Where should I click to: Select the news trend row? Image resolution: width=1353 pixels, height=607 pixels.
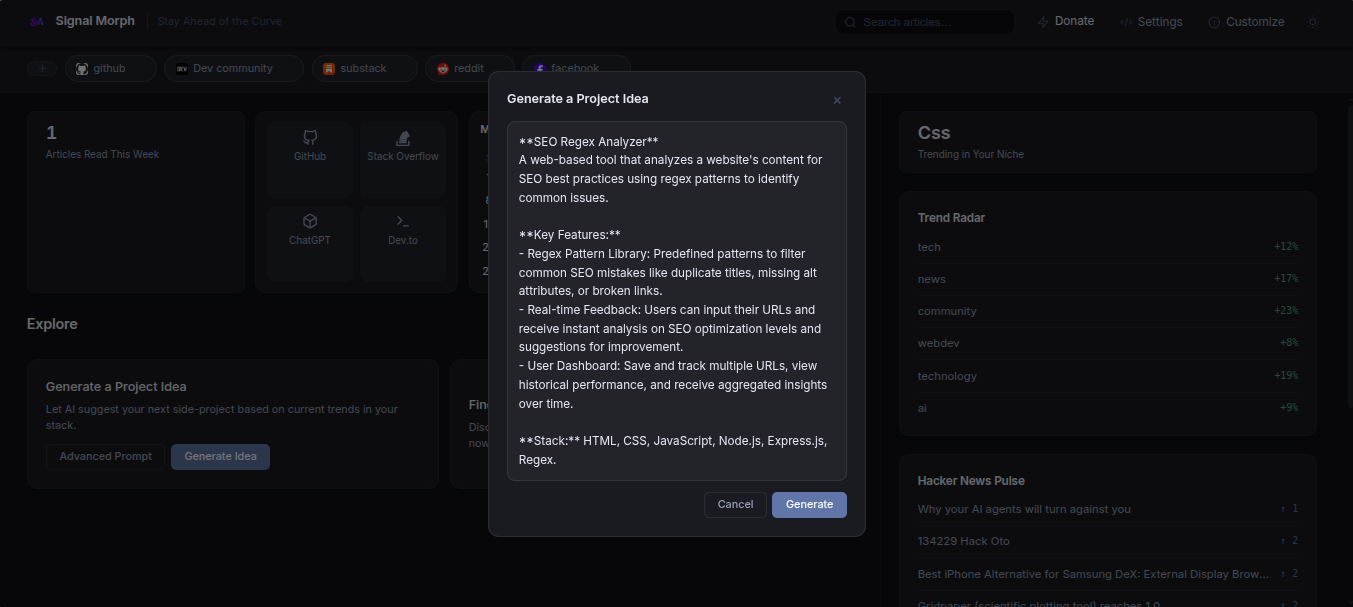pyautogui.click(x=1107, y=279)
